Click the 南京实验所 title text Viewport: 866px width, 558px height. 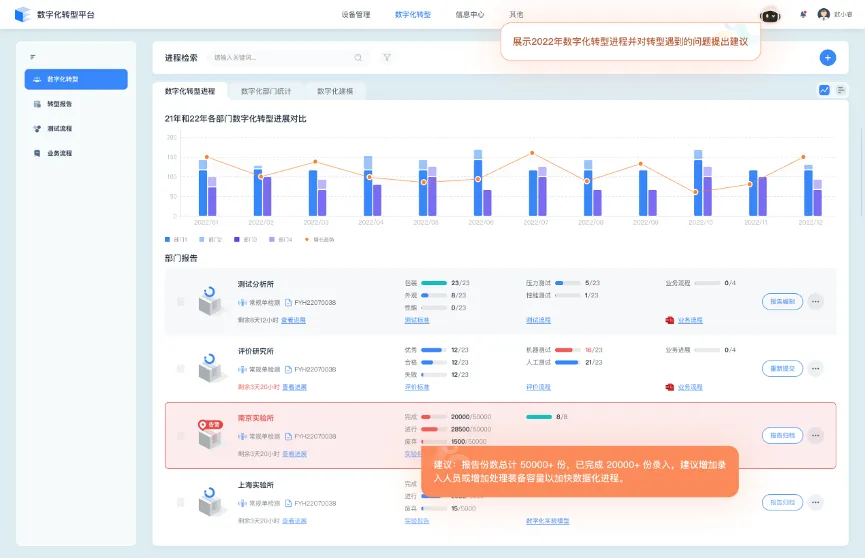point(256,418)
